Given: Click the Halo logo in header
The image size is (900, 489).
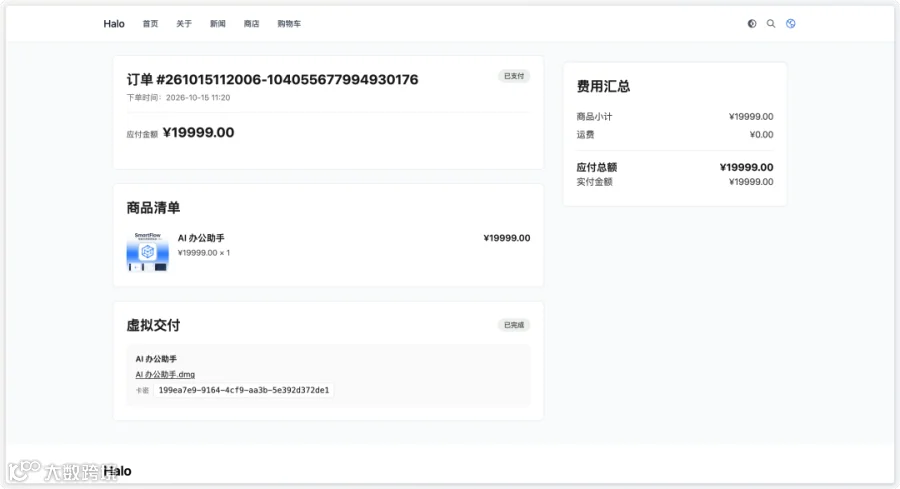Looking at the screenshot, I should pyautogui.click(x=114, y=24).
